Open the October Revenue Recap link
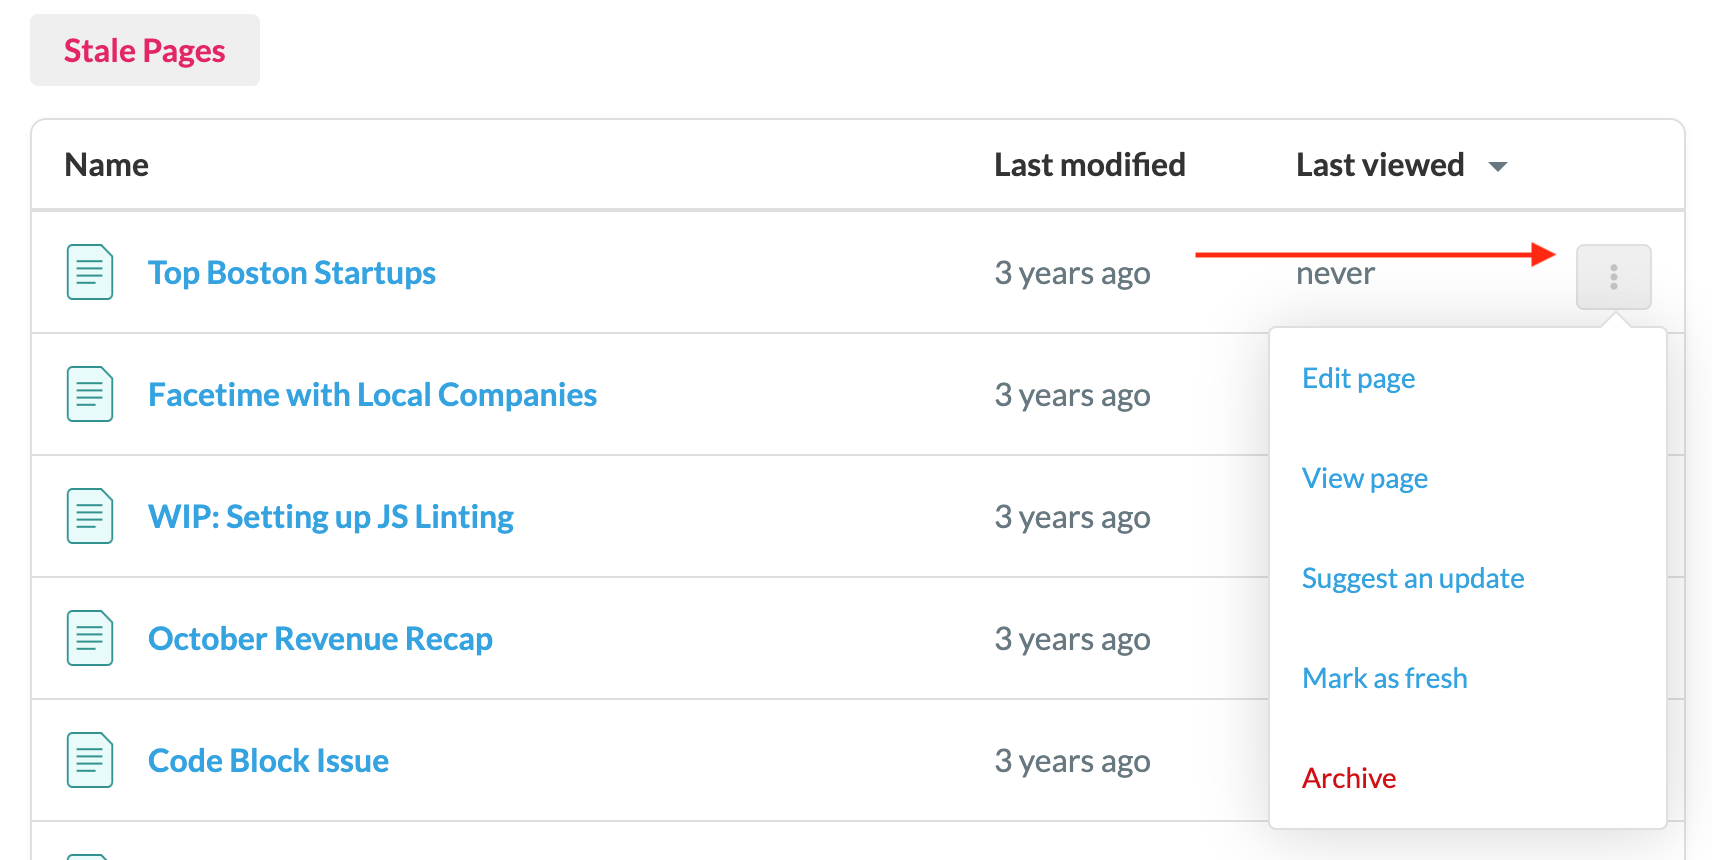 coord(320,639)
